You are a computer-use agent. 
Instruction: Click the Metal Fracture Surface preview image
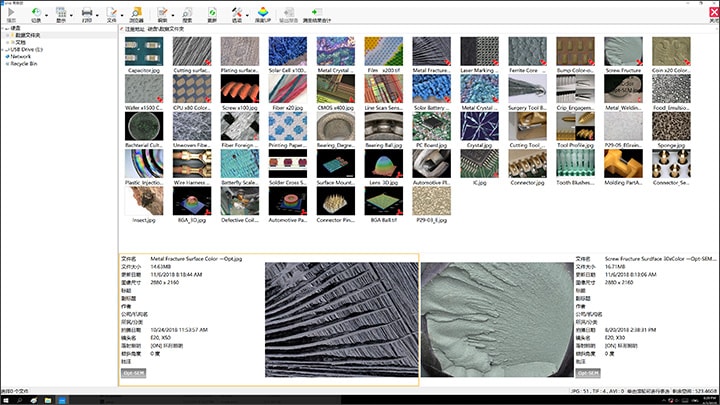click(341, 319)
